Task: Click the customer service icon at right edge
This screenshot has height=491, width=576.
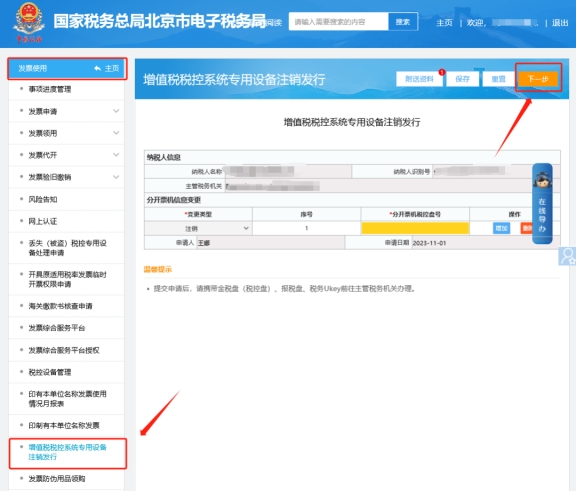Action: (x=568, y=256)
